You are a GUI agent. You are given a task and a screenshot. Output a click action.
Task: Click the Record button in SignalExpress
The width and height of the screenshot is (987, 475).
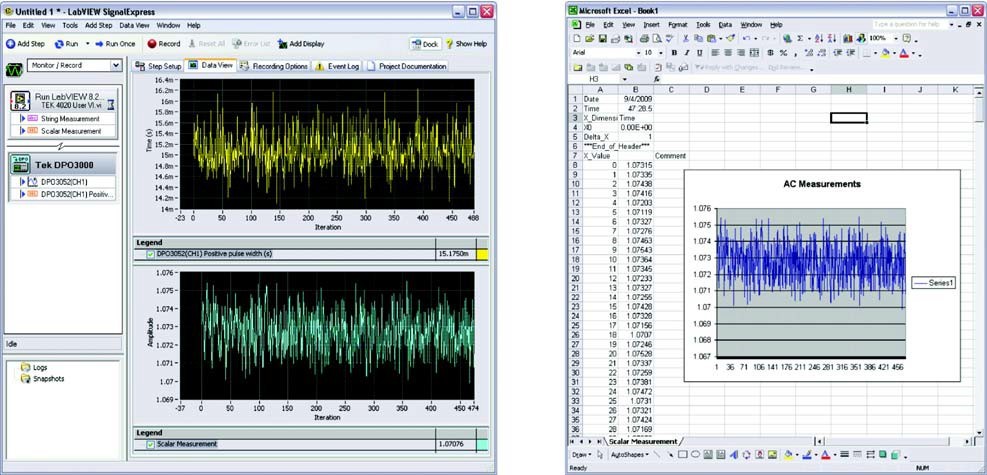click(x=164, y=44)
